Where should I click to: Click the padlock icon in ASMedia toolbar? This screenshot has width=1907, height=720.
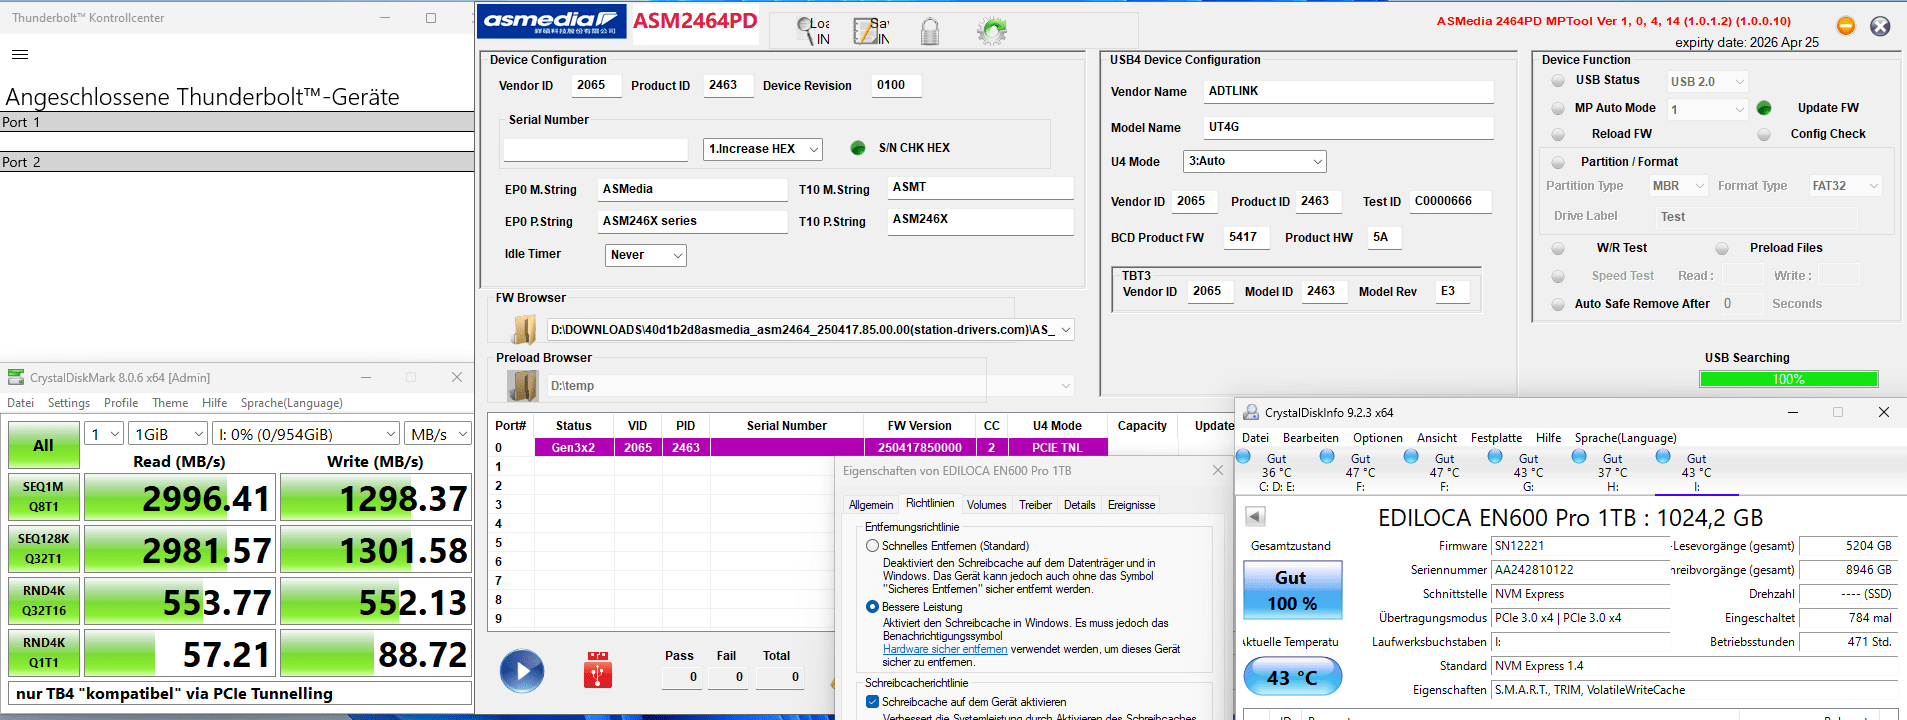tap(930, 31)
